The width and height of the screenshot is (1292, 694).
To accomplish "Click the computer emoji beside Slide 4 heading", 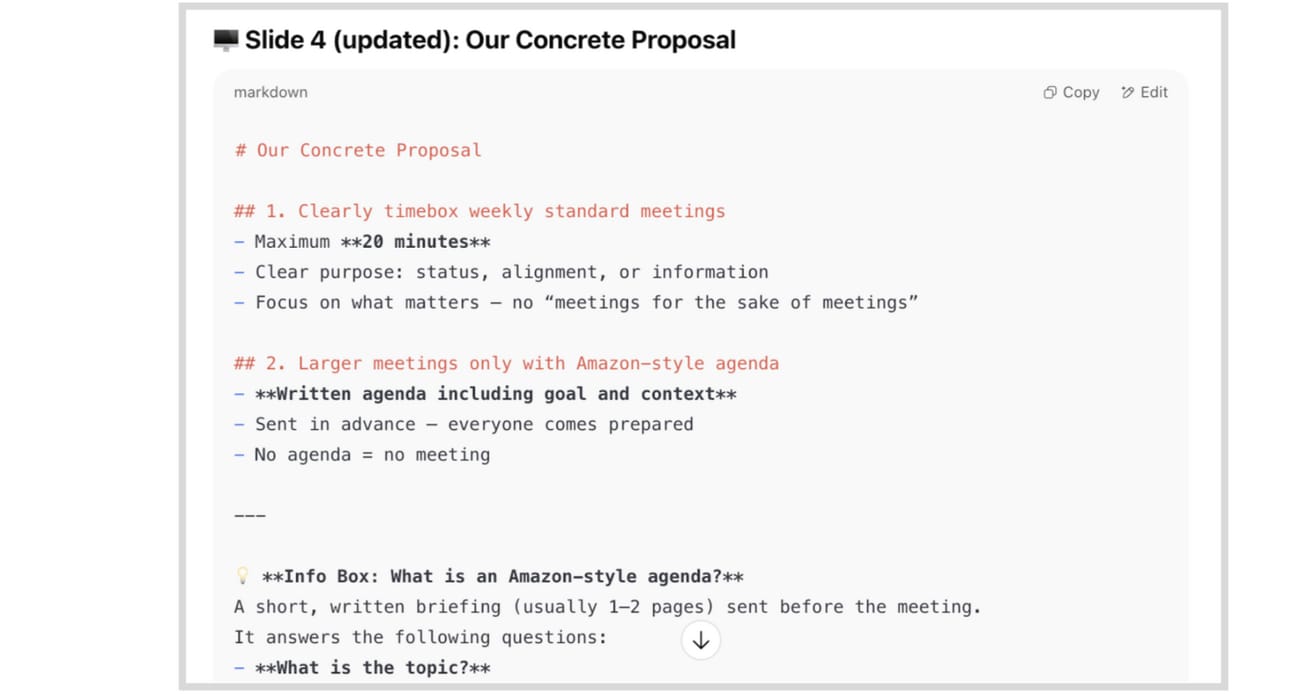I will pos(226,40).
